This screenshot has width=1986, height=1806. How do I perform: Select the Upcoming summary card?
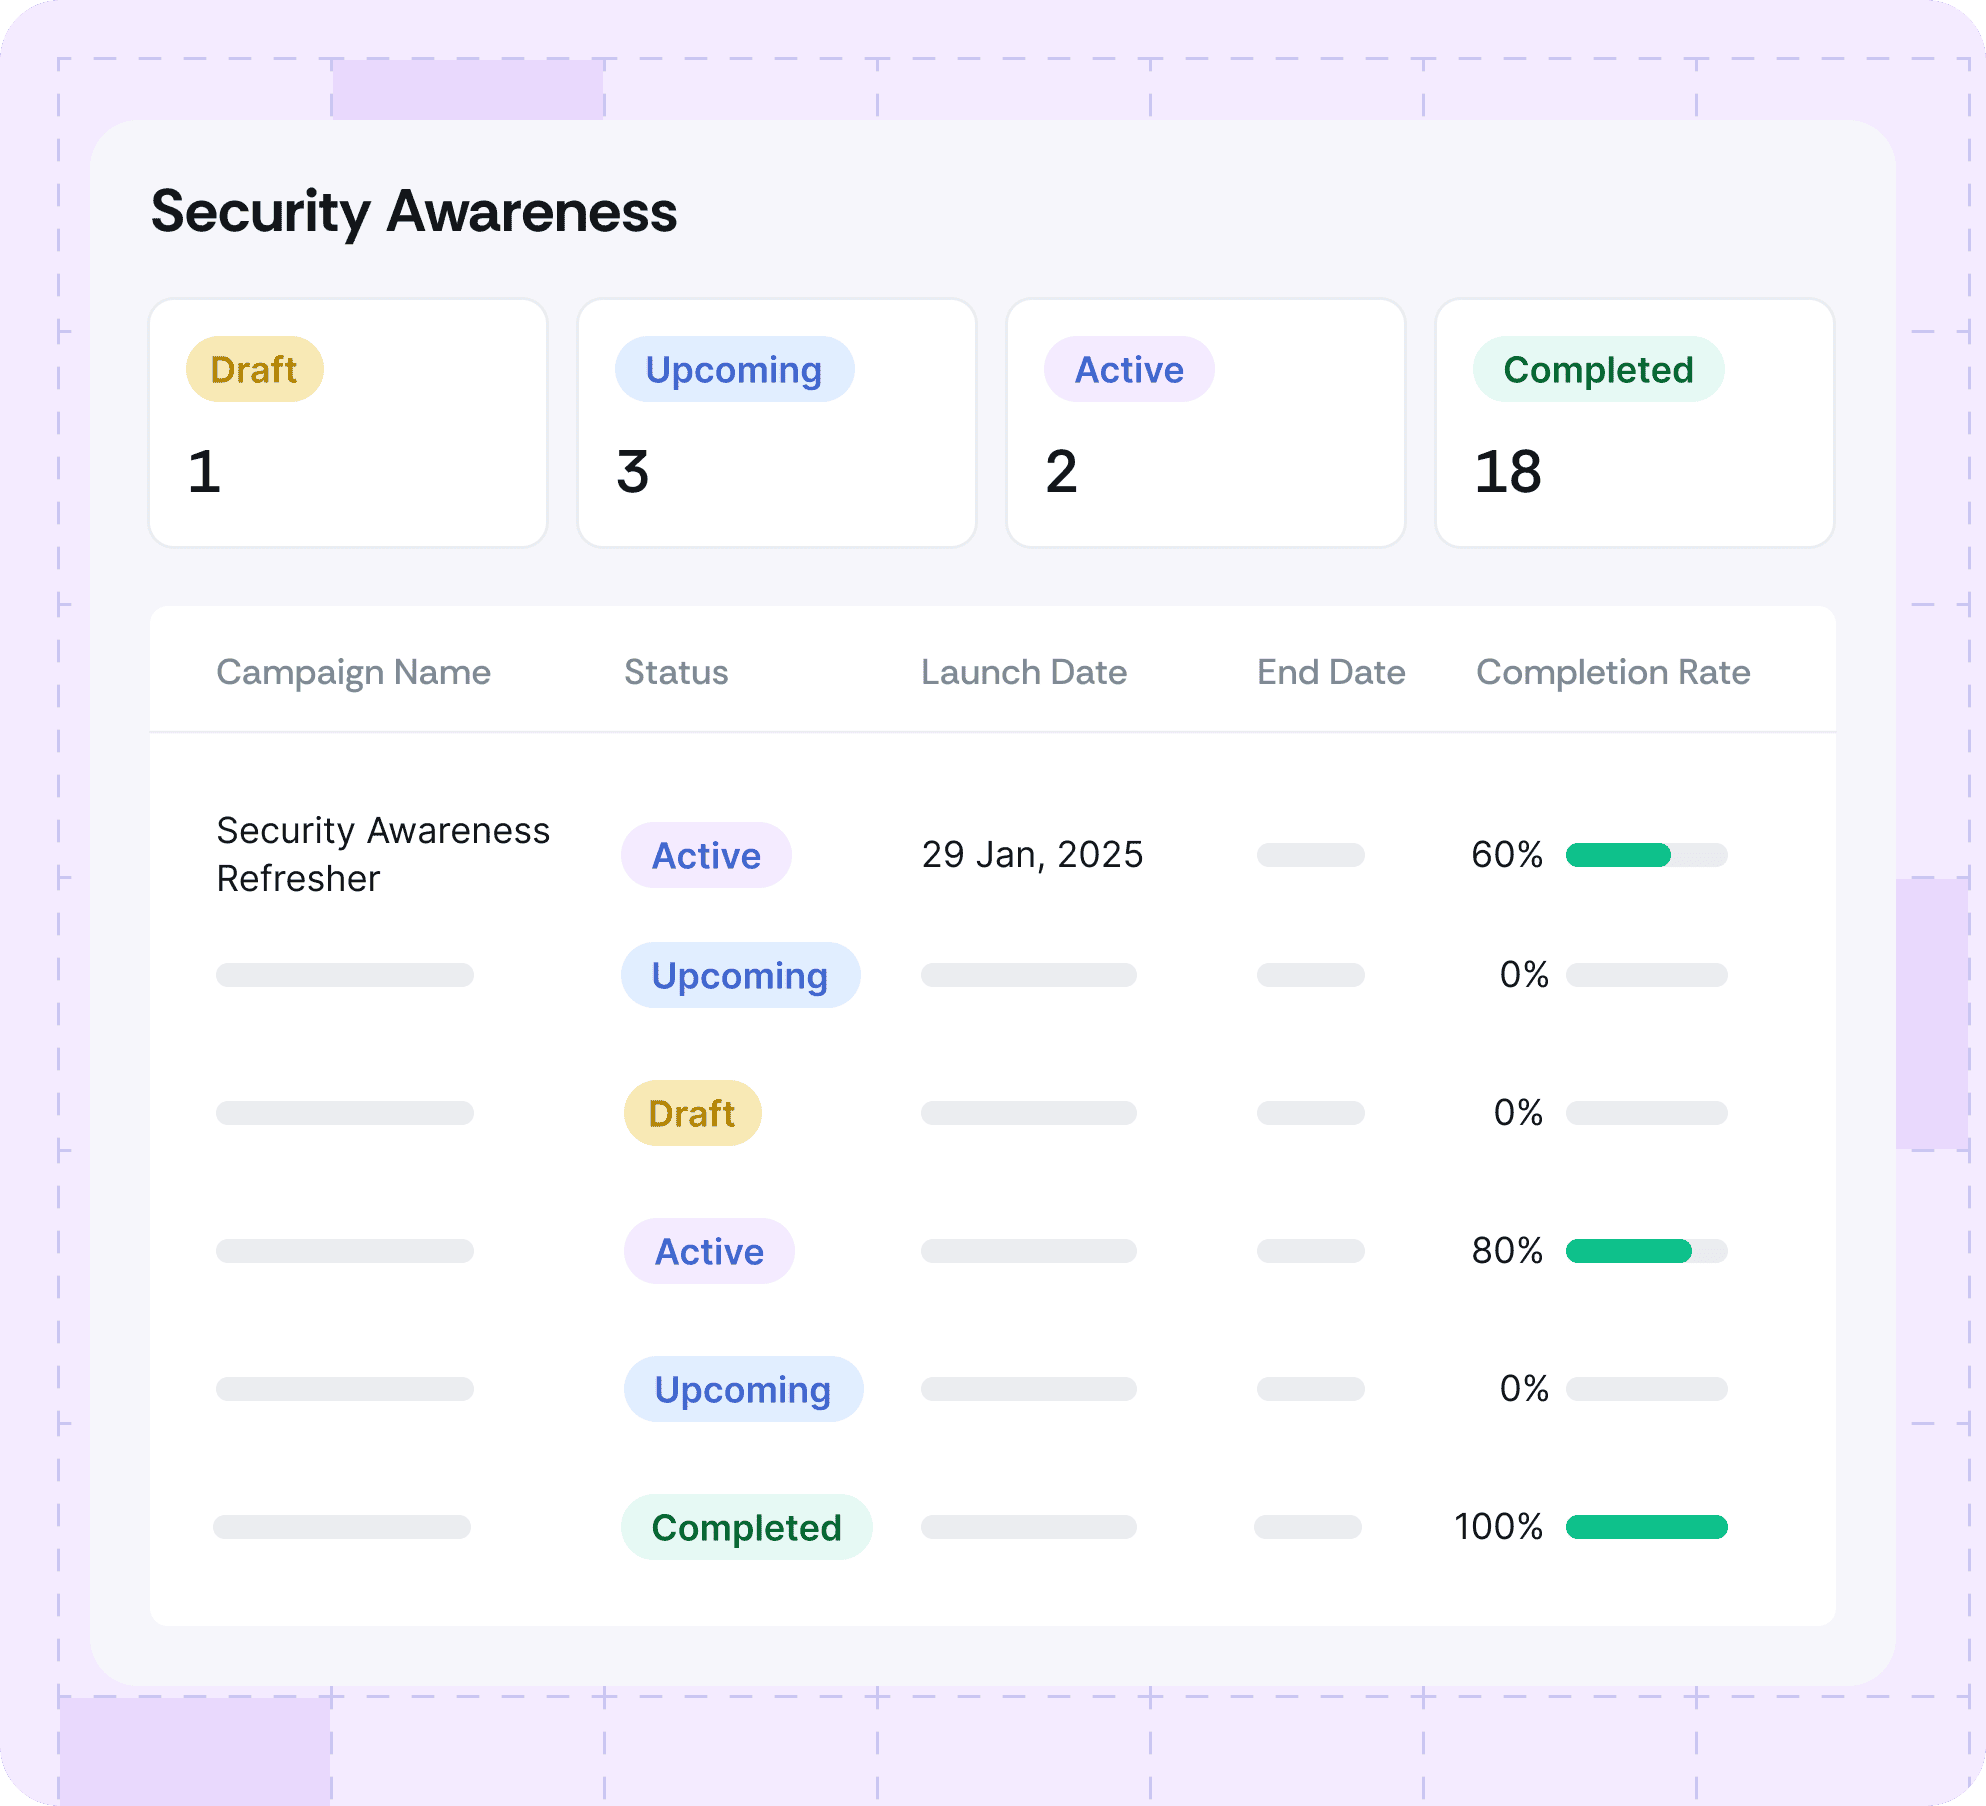click(x=776, y=422)
